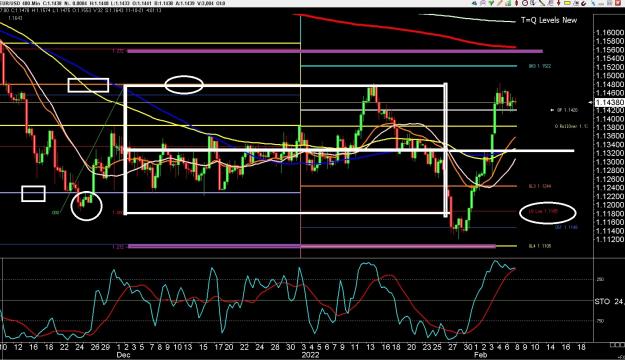
Task: Click the pink printer-like toolbar icon
Action: pyautogui.click(x=483, y=3)
